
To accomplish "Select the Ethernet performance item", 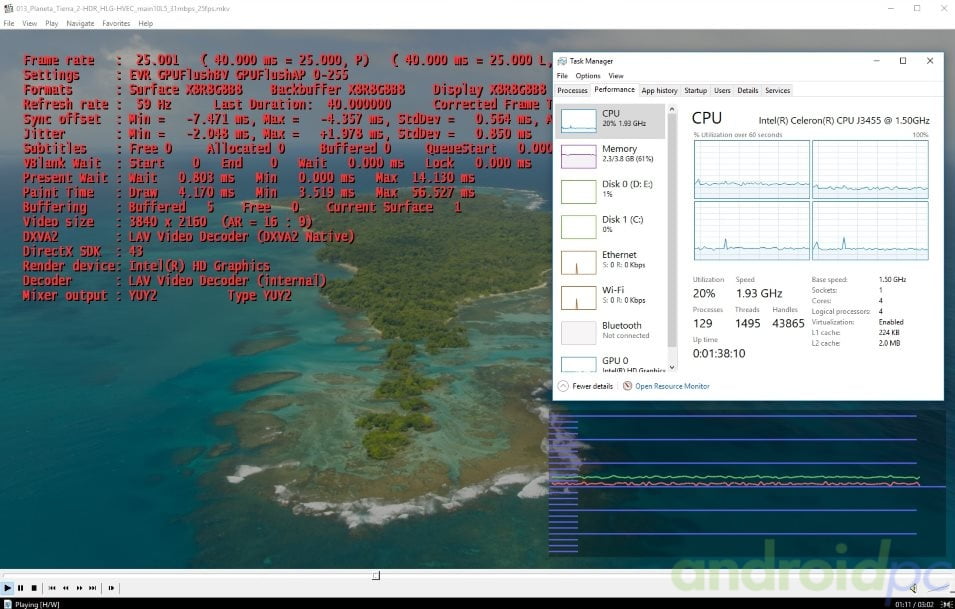I will click(x=611, y=262).
